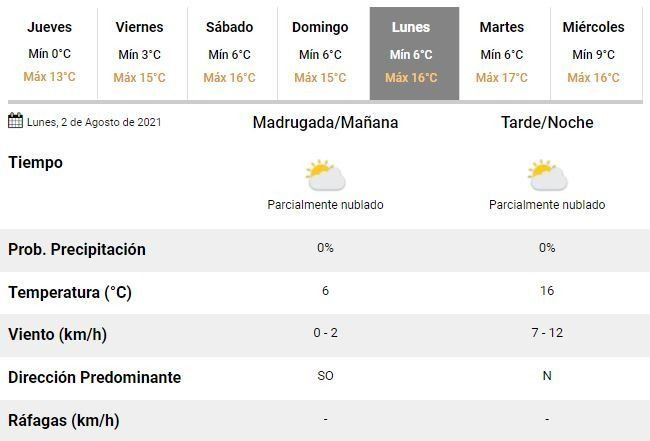Select the Domingo day tab
Viewport: 650px width, 441px height.
pos(320,53)
